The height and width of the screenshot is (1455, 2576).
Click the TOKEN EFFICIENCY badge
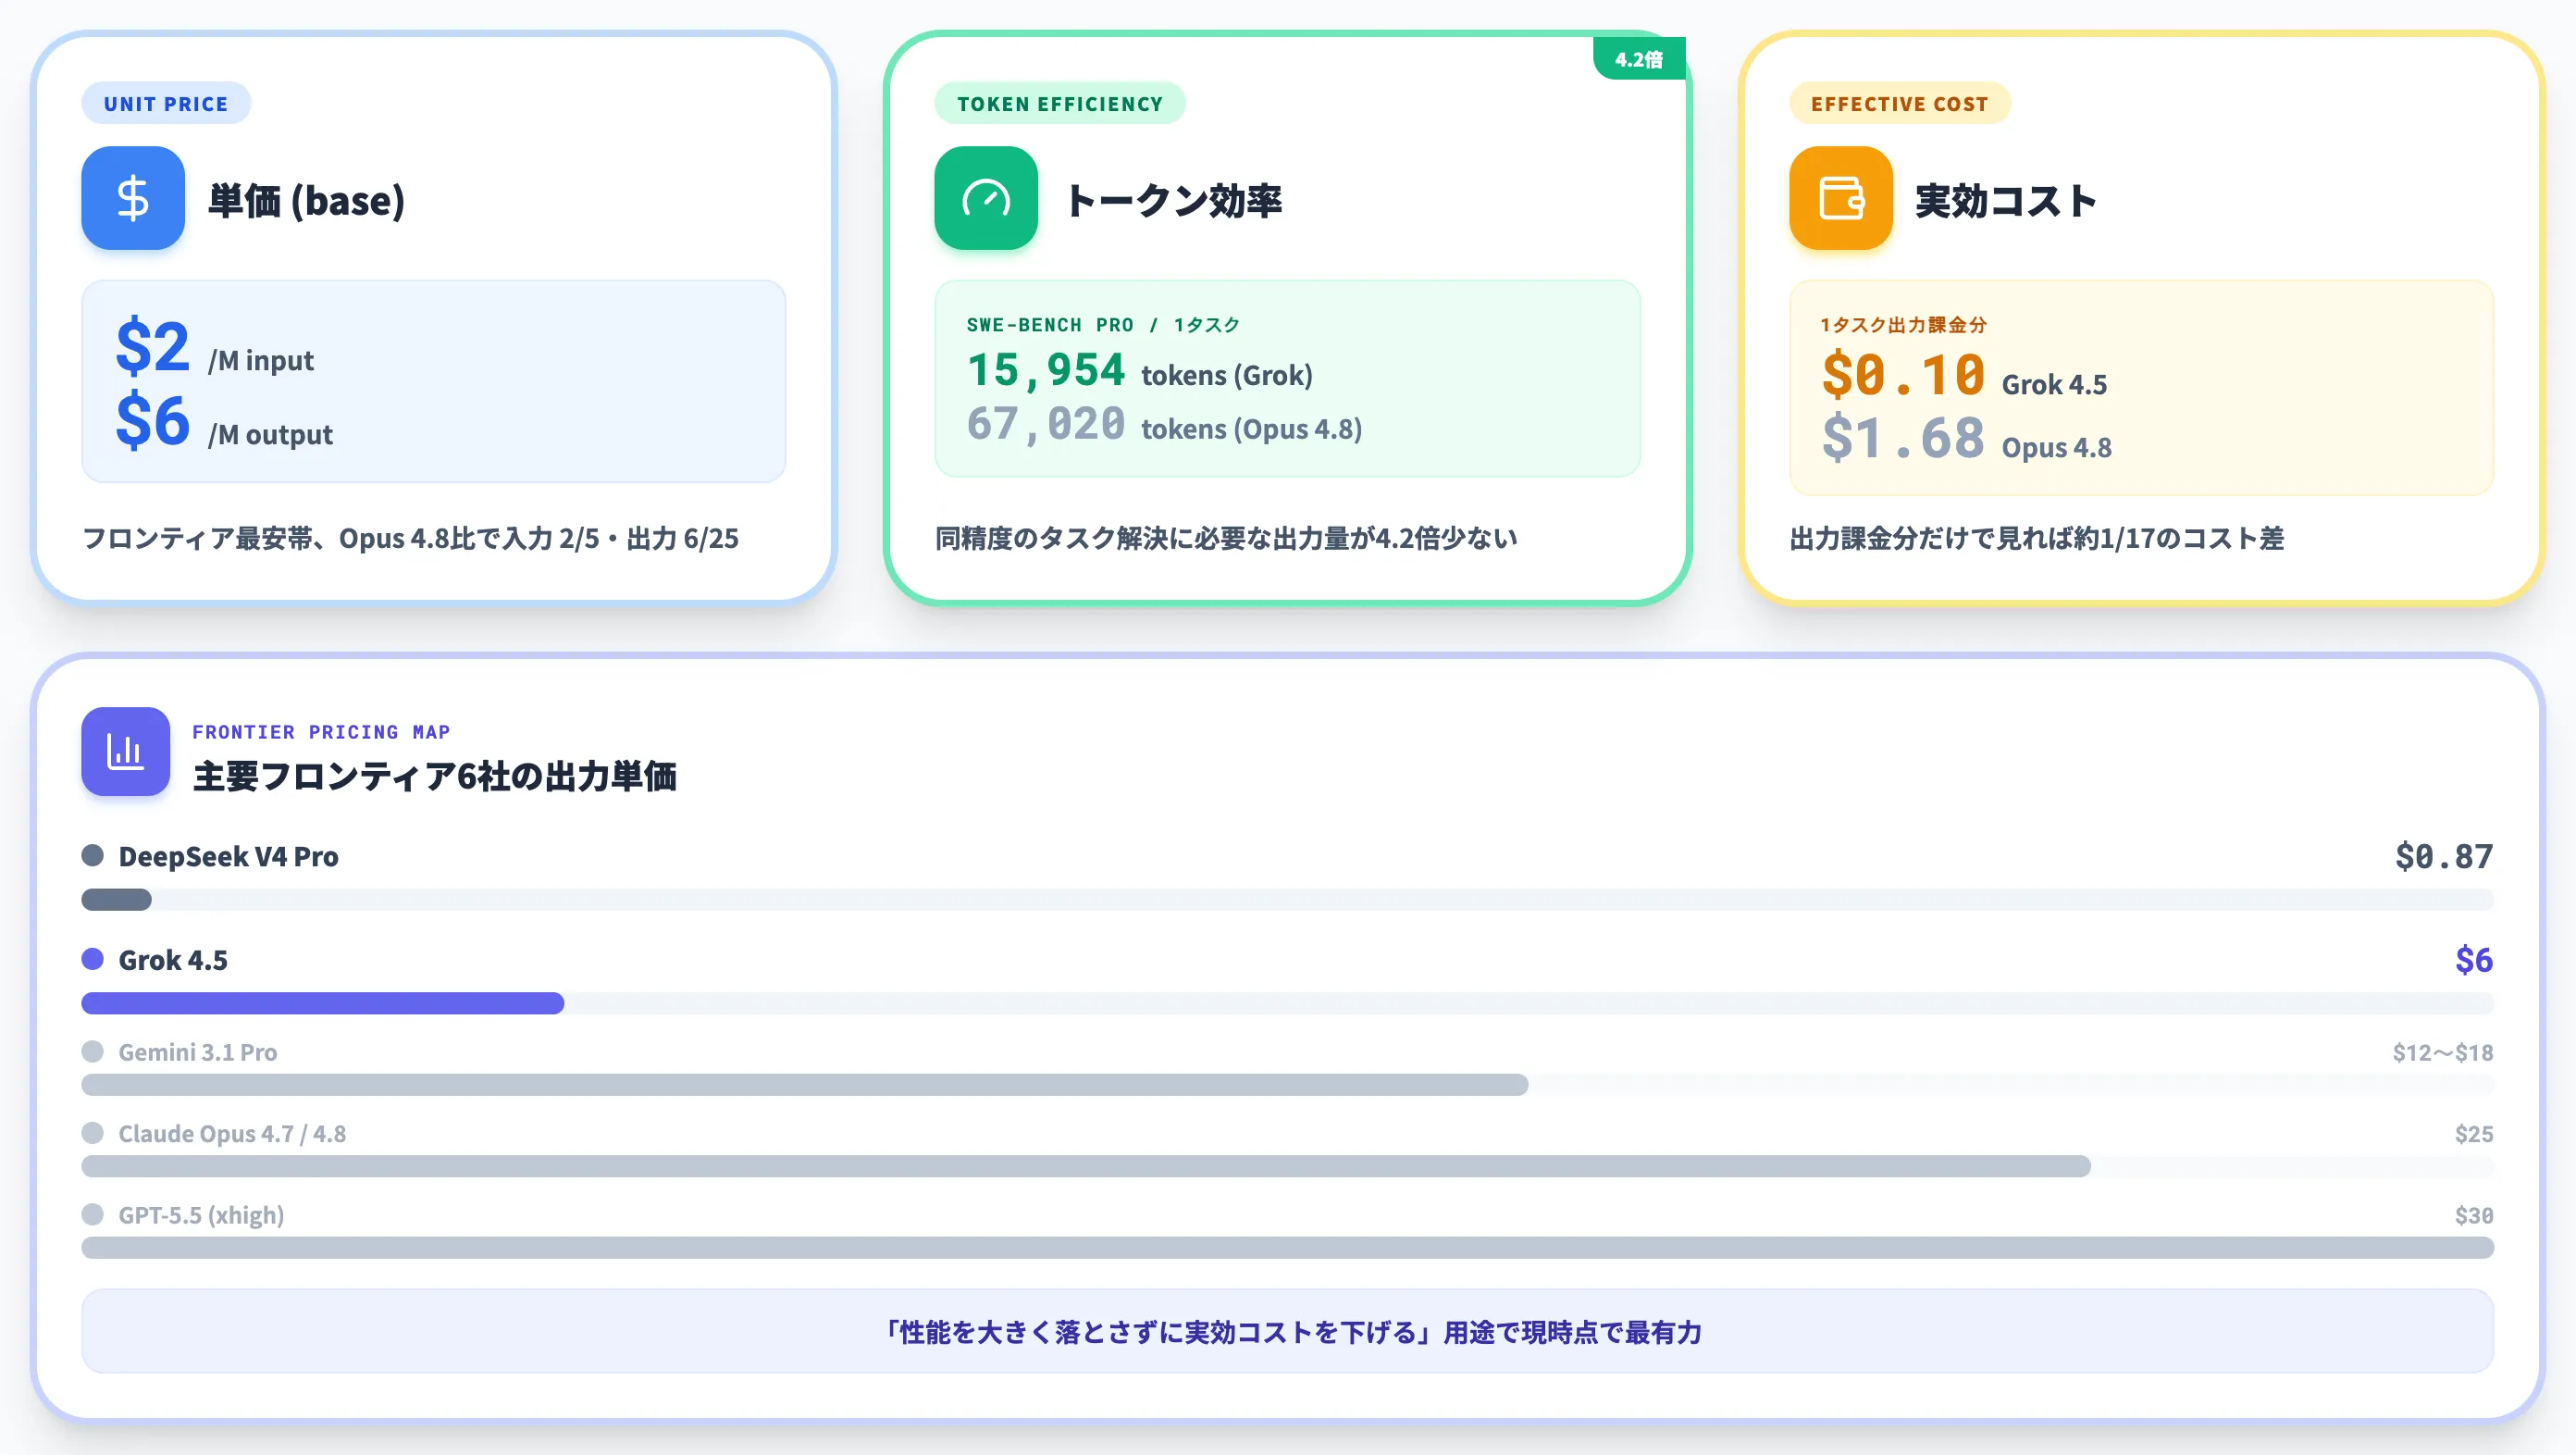(x=1060, y=103)
